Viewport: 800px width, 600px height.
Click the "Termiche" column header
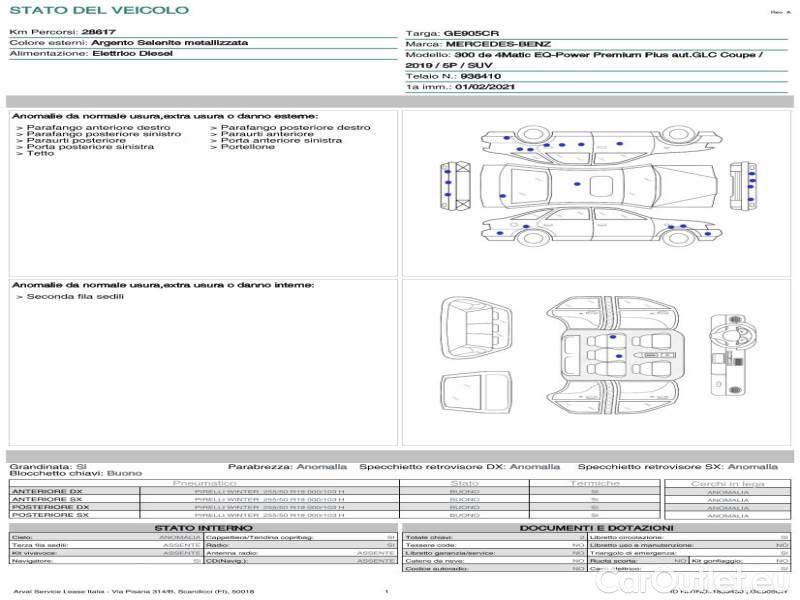[x=594, y=483]
